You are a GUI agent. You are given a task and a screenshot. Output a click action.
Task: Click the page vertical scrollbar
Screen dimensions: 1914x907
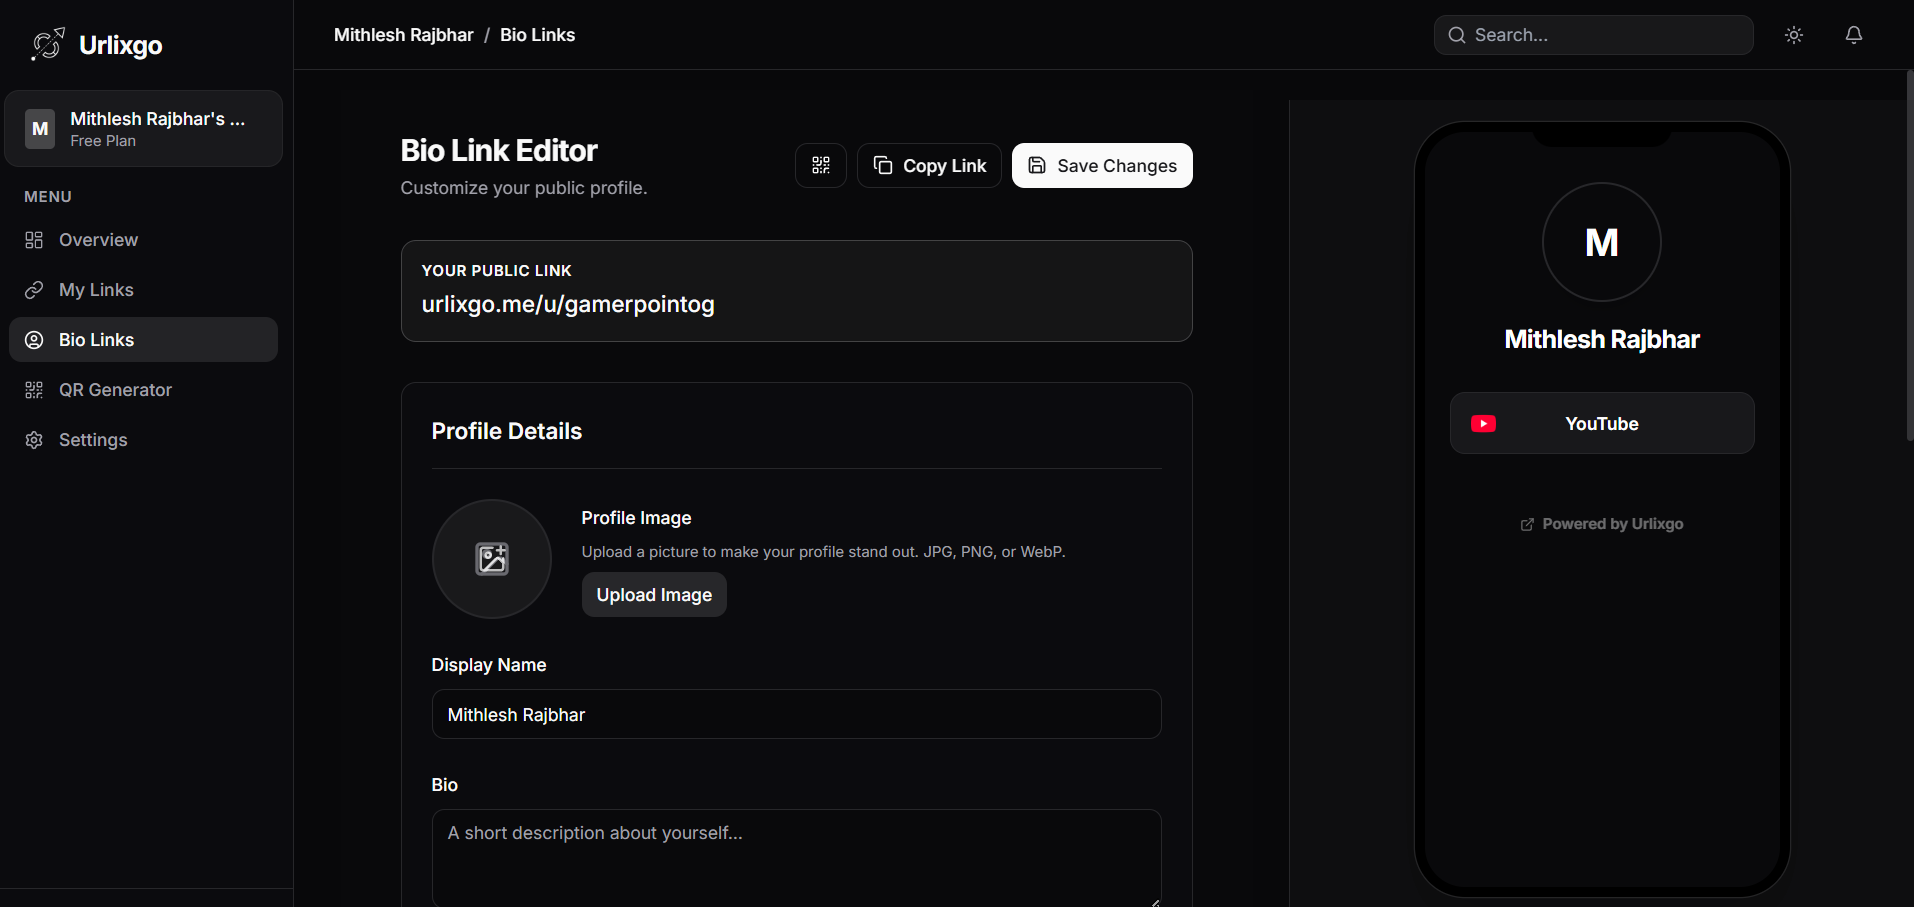(x=1910, y=256)
